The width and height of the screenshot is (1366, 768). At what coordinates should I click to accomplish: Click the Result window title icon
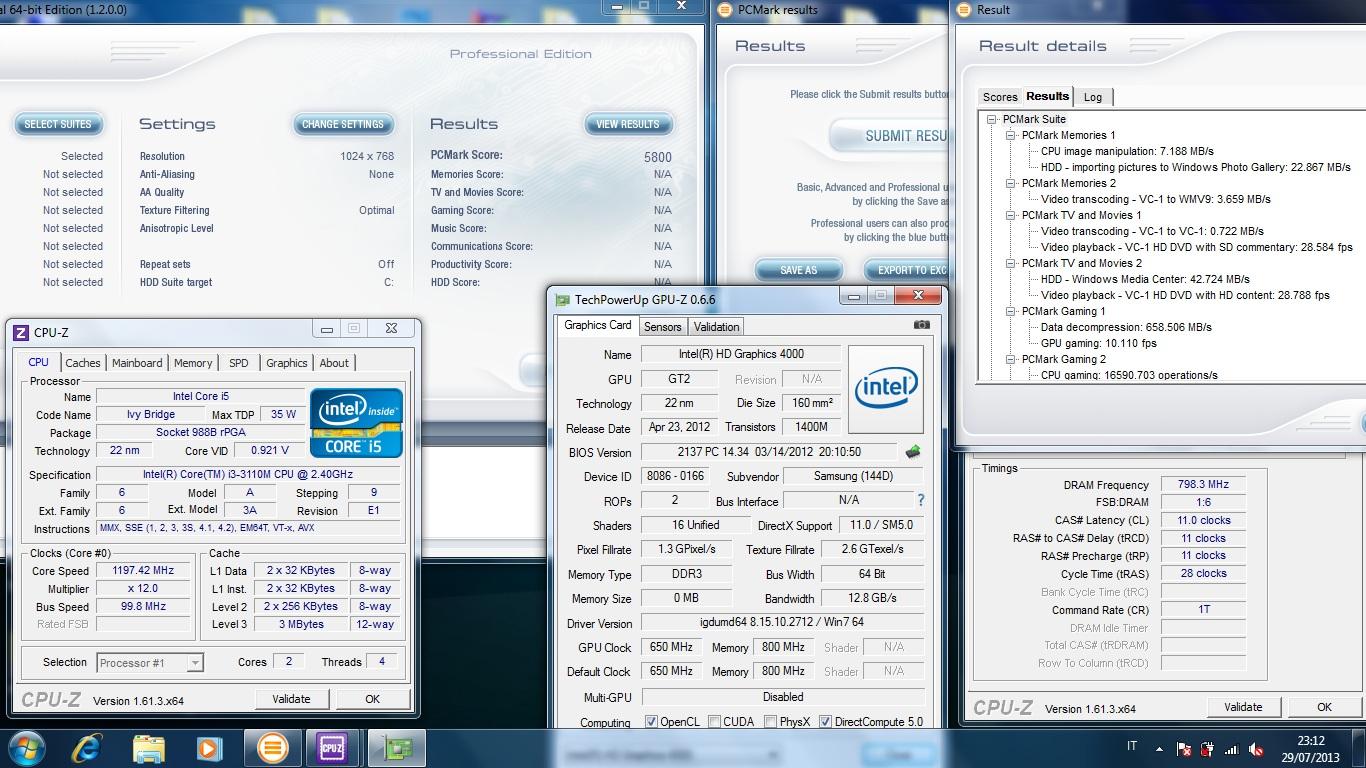(x=964, y=10)
